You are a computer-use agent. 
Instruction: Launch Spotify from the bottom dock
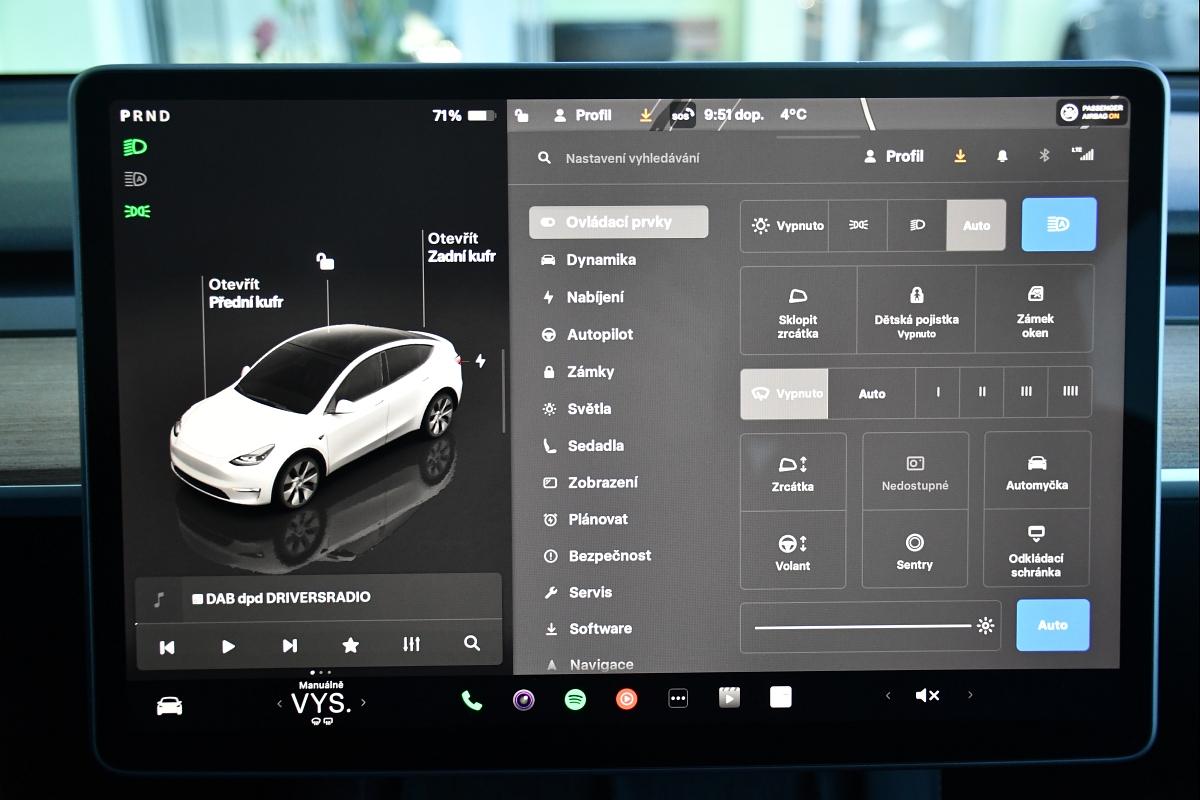click(x=575, y=700)
